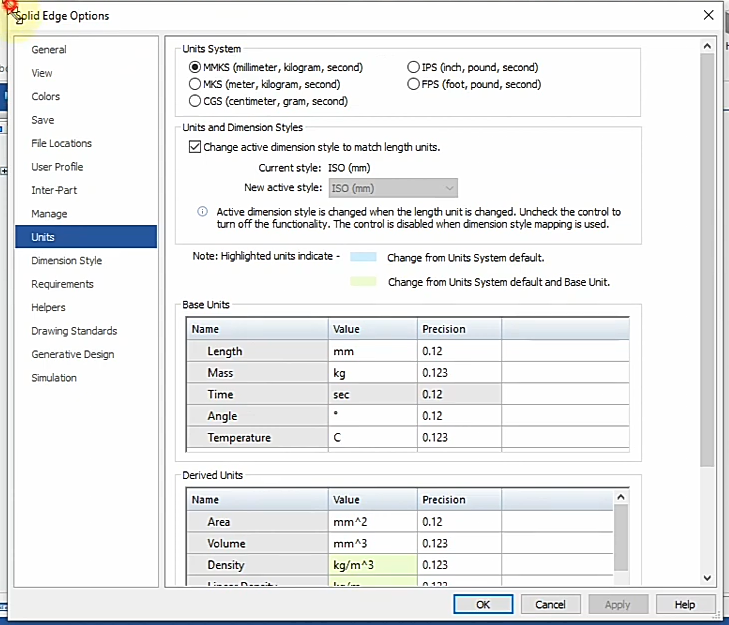Click Derived Units table scroll up arrow
729x625 pixels.
621,497
